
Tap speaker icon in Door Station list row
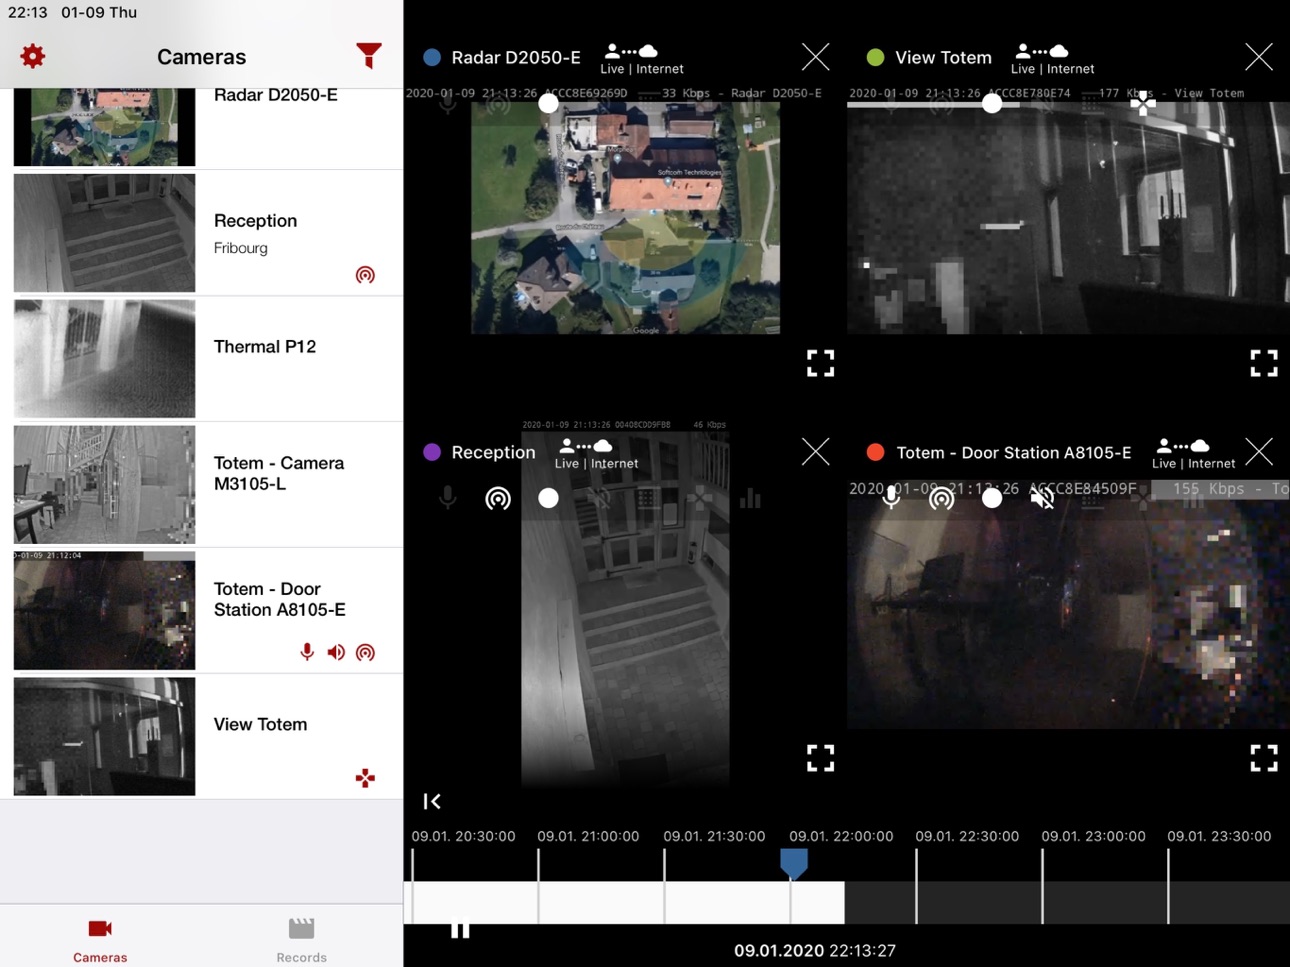click(336, 652)
